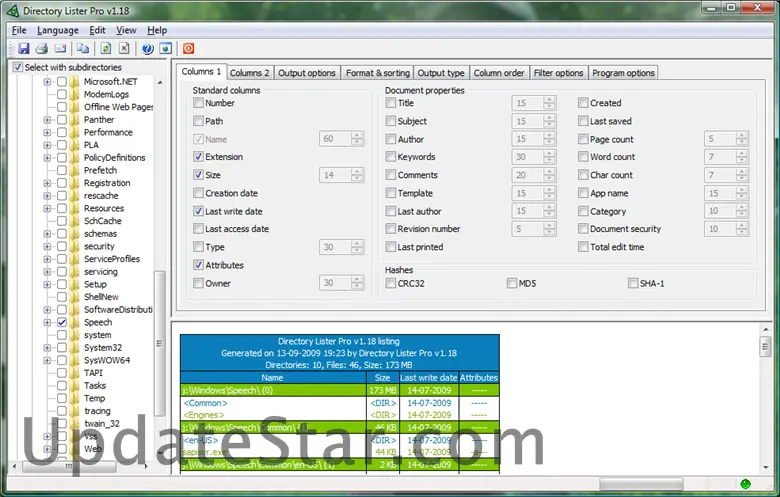Open the Language menu
The height and width of the screenshot is (497, 780).
pyautogui.click(x=58, y=30)
